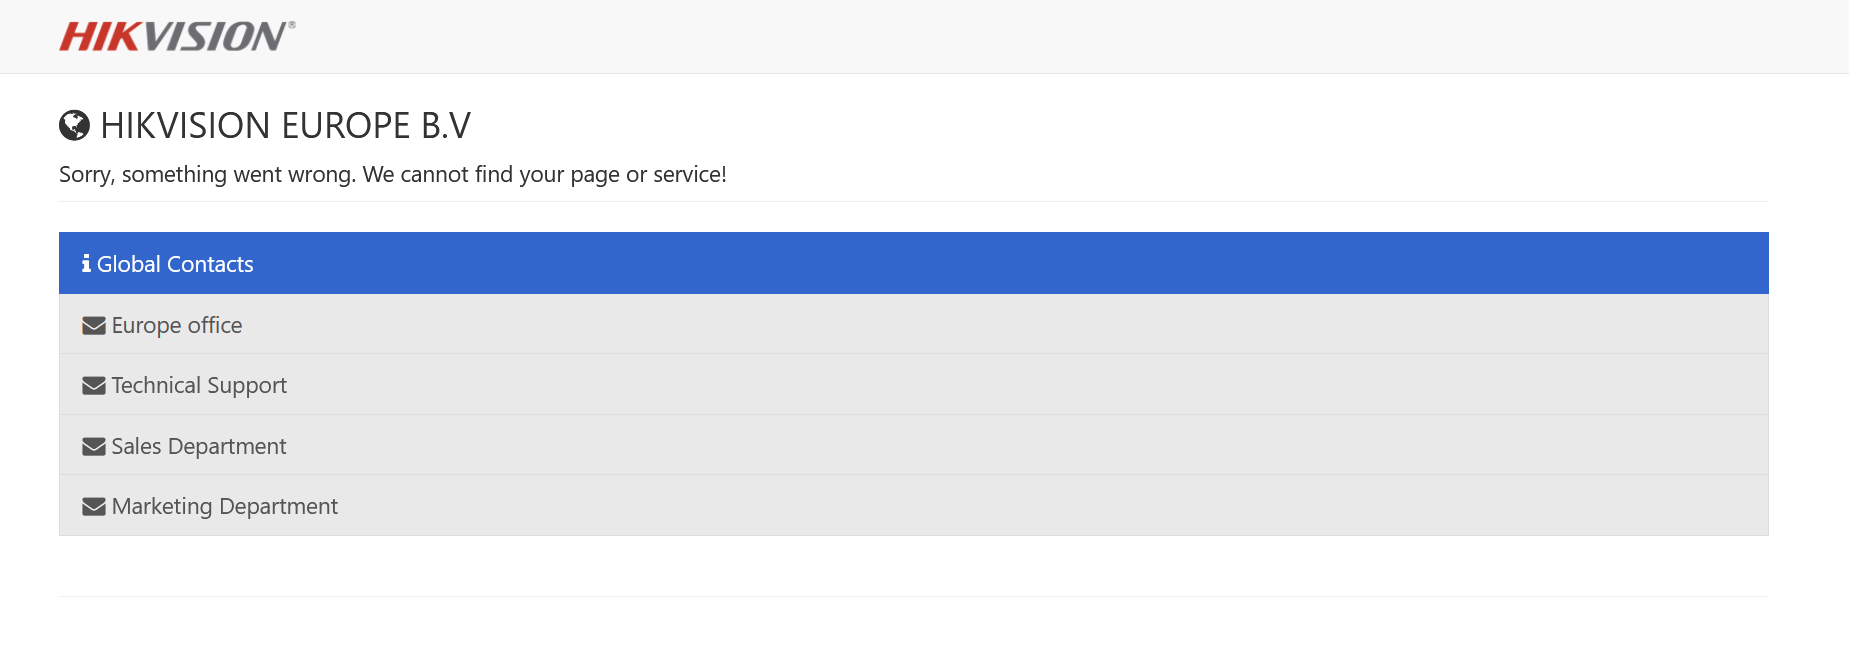Click the red HIK part of the logo
Viewport: 1849px width, 664px height.
(x=100, y=37)
